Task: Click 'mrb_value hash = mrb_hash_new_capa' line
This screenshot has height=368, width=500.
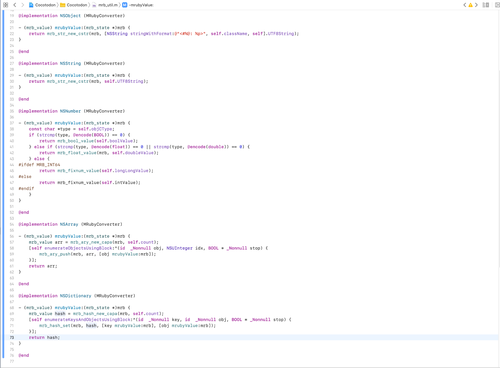Action: [96, 314]
